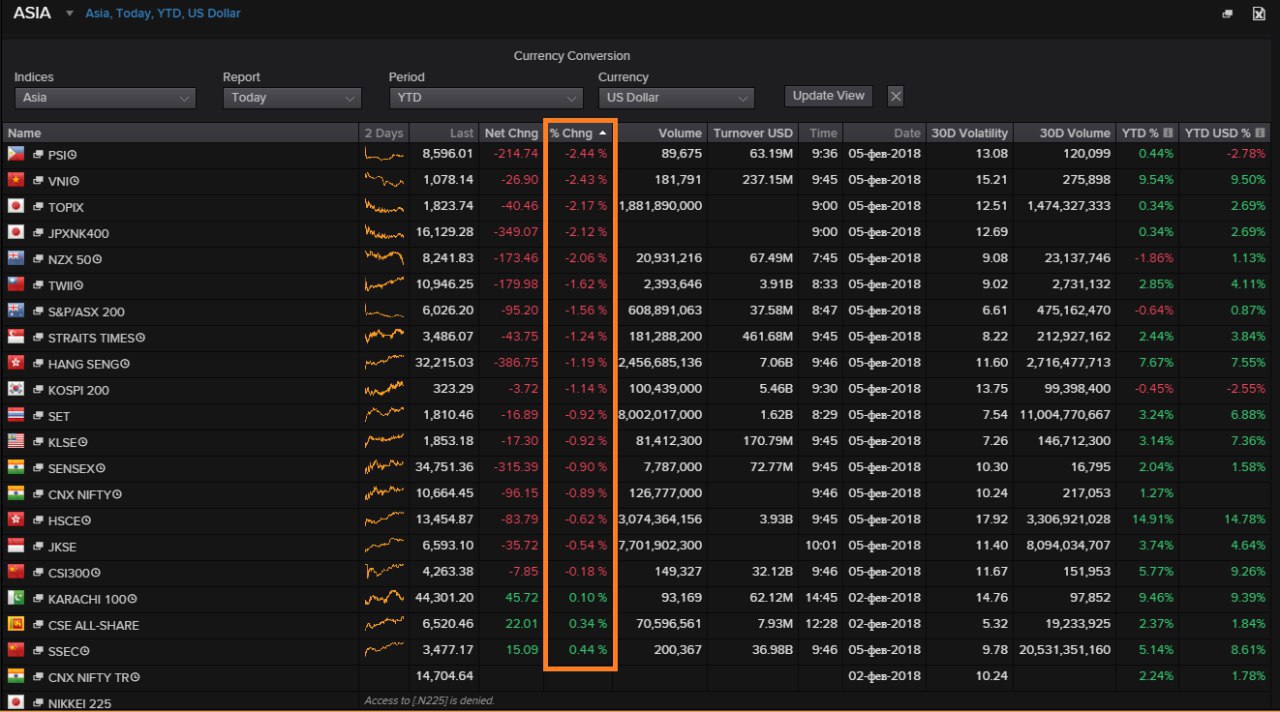Click the stacked-windows icon beside JPXNK400
The height and width of the screenshot is (712, 1280).
[x=38, y=233]
